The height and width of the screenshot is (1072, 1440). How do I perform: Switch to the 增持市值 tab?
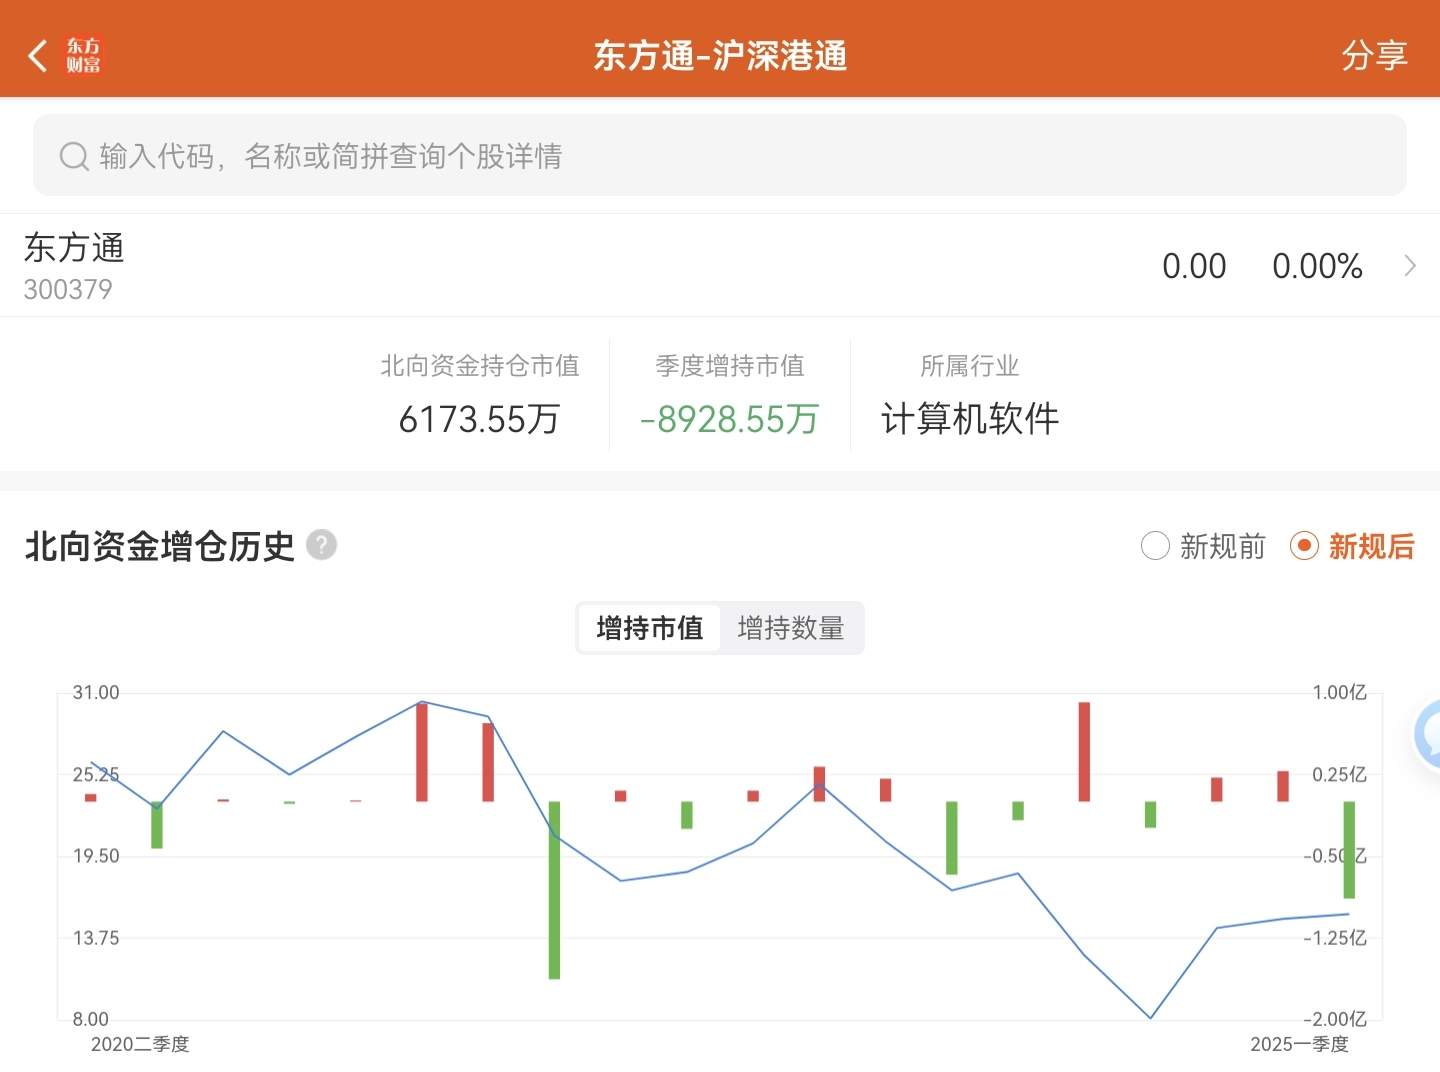coord(650,628)
